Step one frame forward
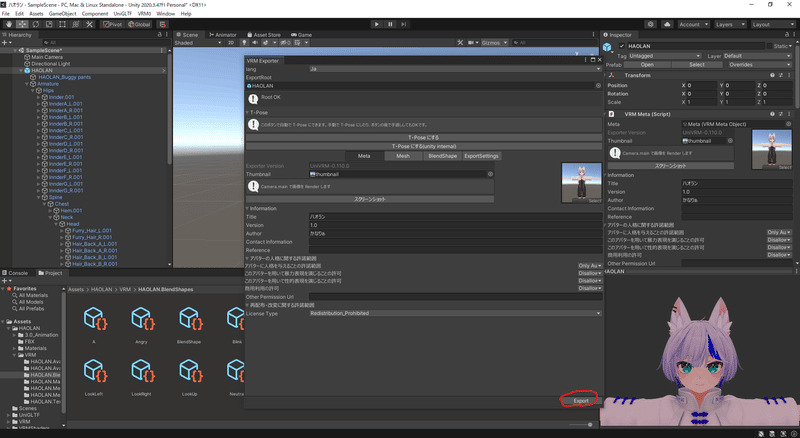Screen dimensions: 800x438 tap(404, 24)
